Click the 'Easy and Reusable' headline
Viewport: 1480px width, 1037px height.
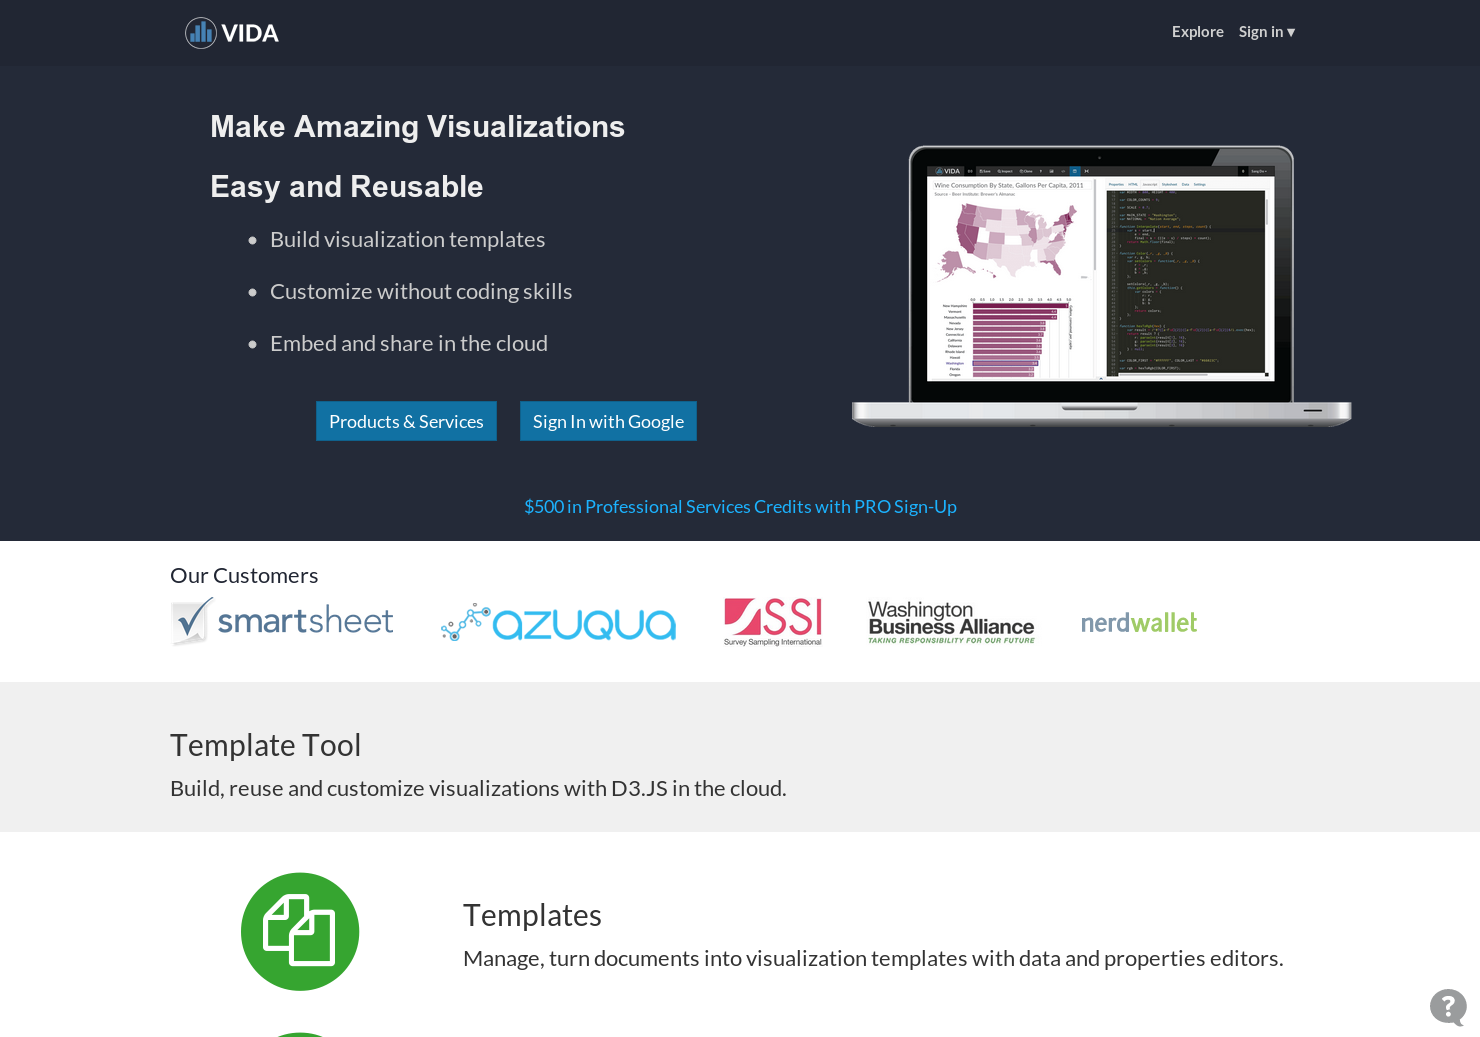pos(346,187)
